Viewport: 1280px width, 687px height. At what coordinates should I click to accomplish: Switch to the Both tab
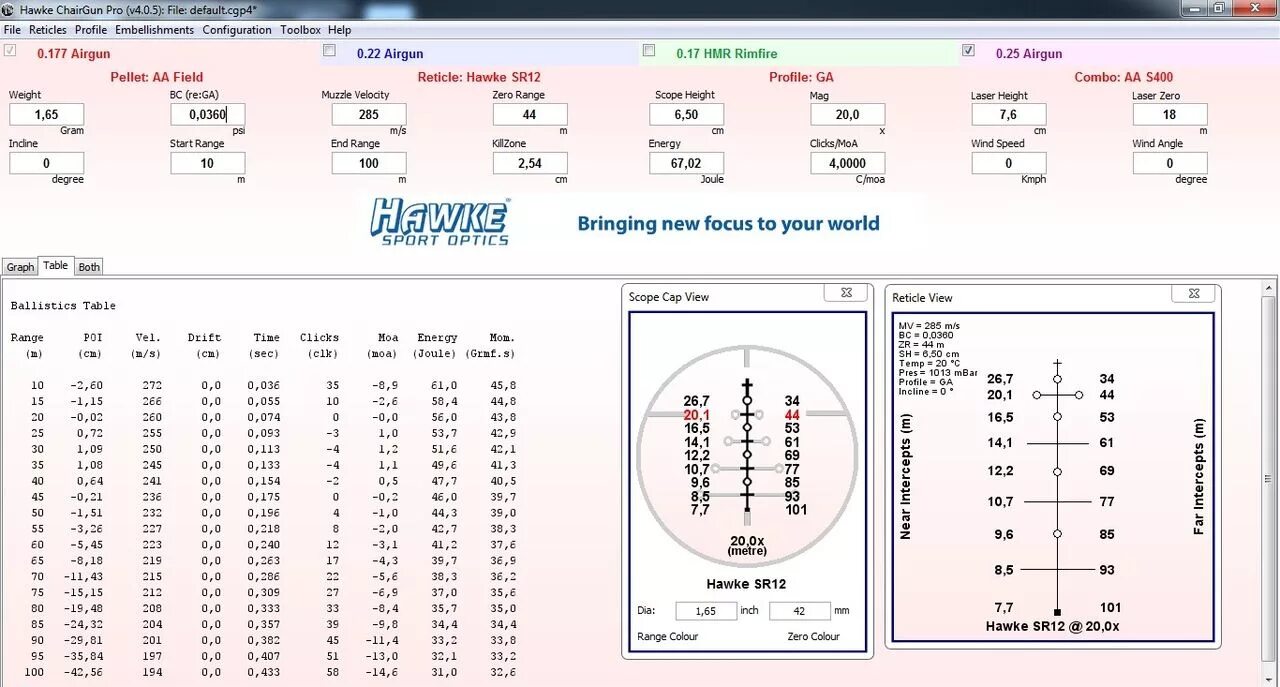pyautogui.click(x=89, y=267)
